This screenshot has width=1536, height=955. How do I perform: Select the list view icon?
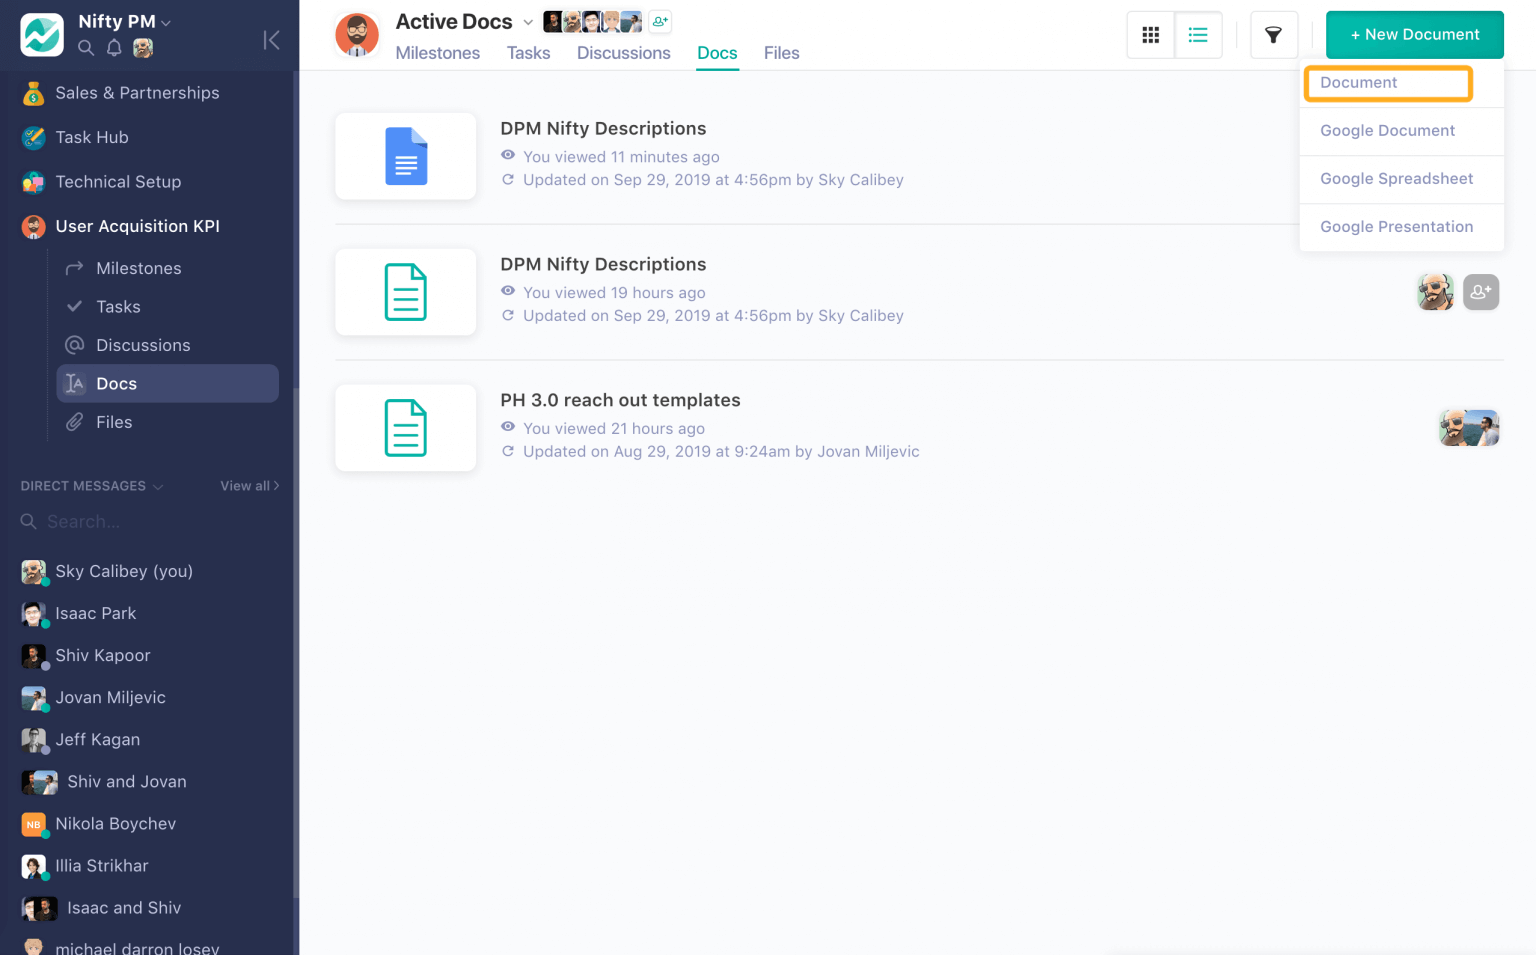click(1198, 34)
